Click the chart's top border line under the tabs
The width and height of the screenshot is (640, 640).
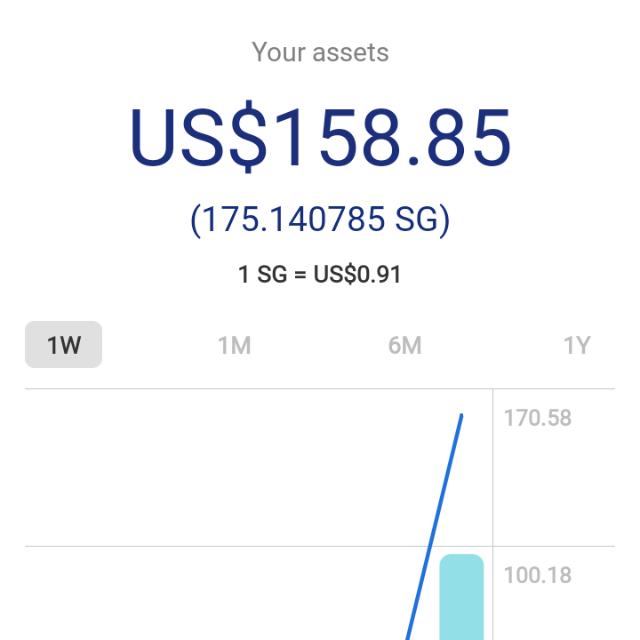250,389
